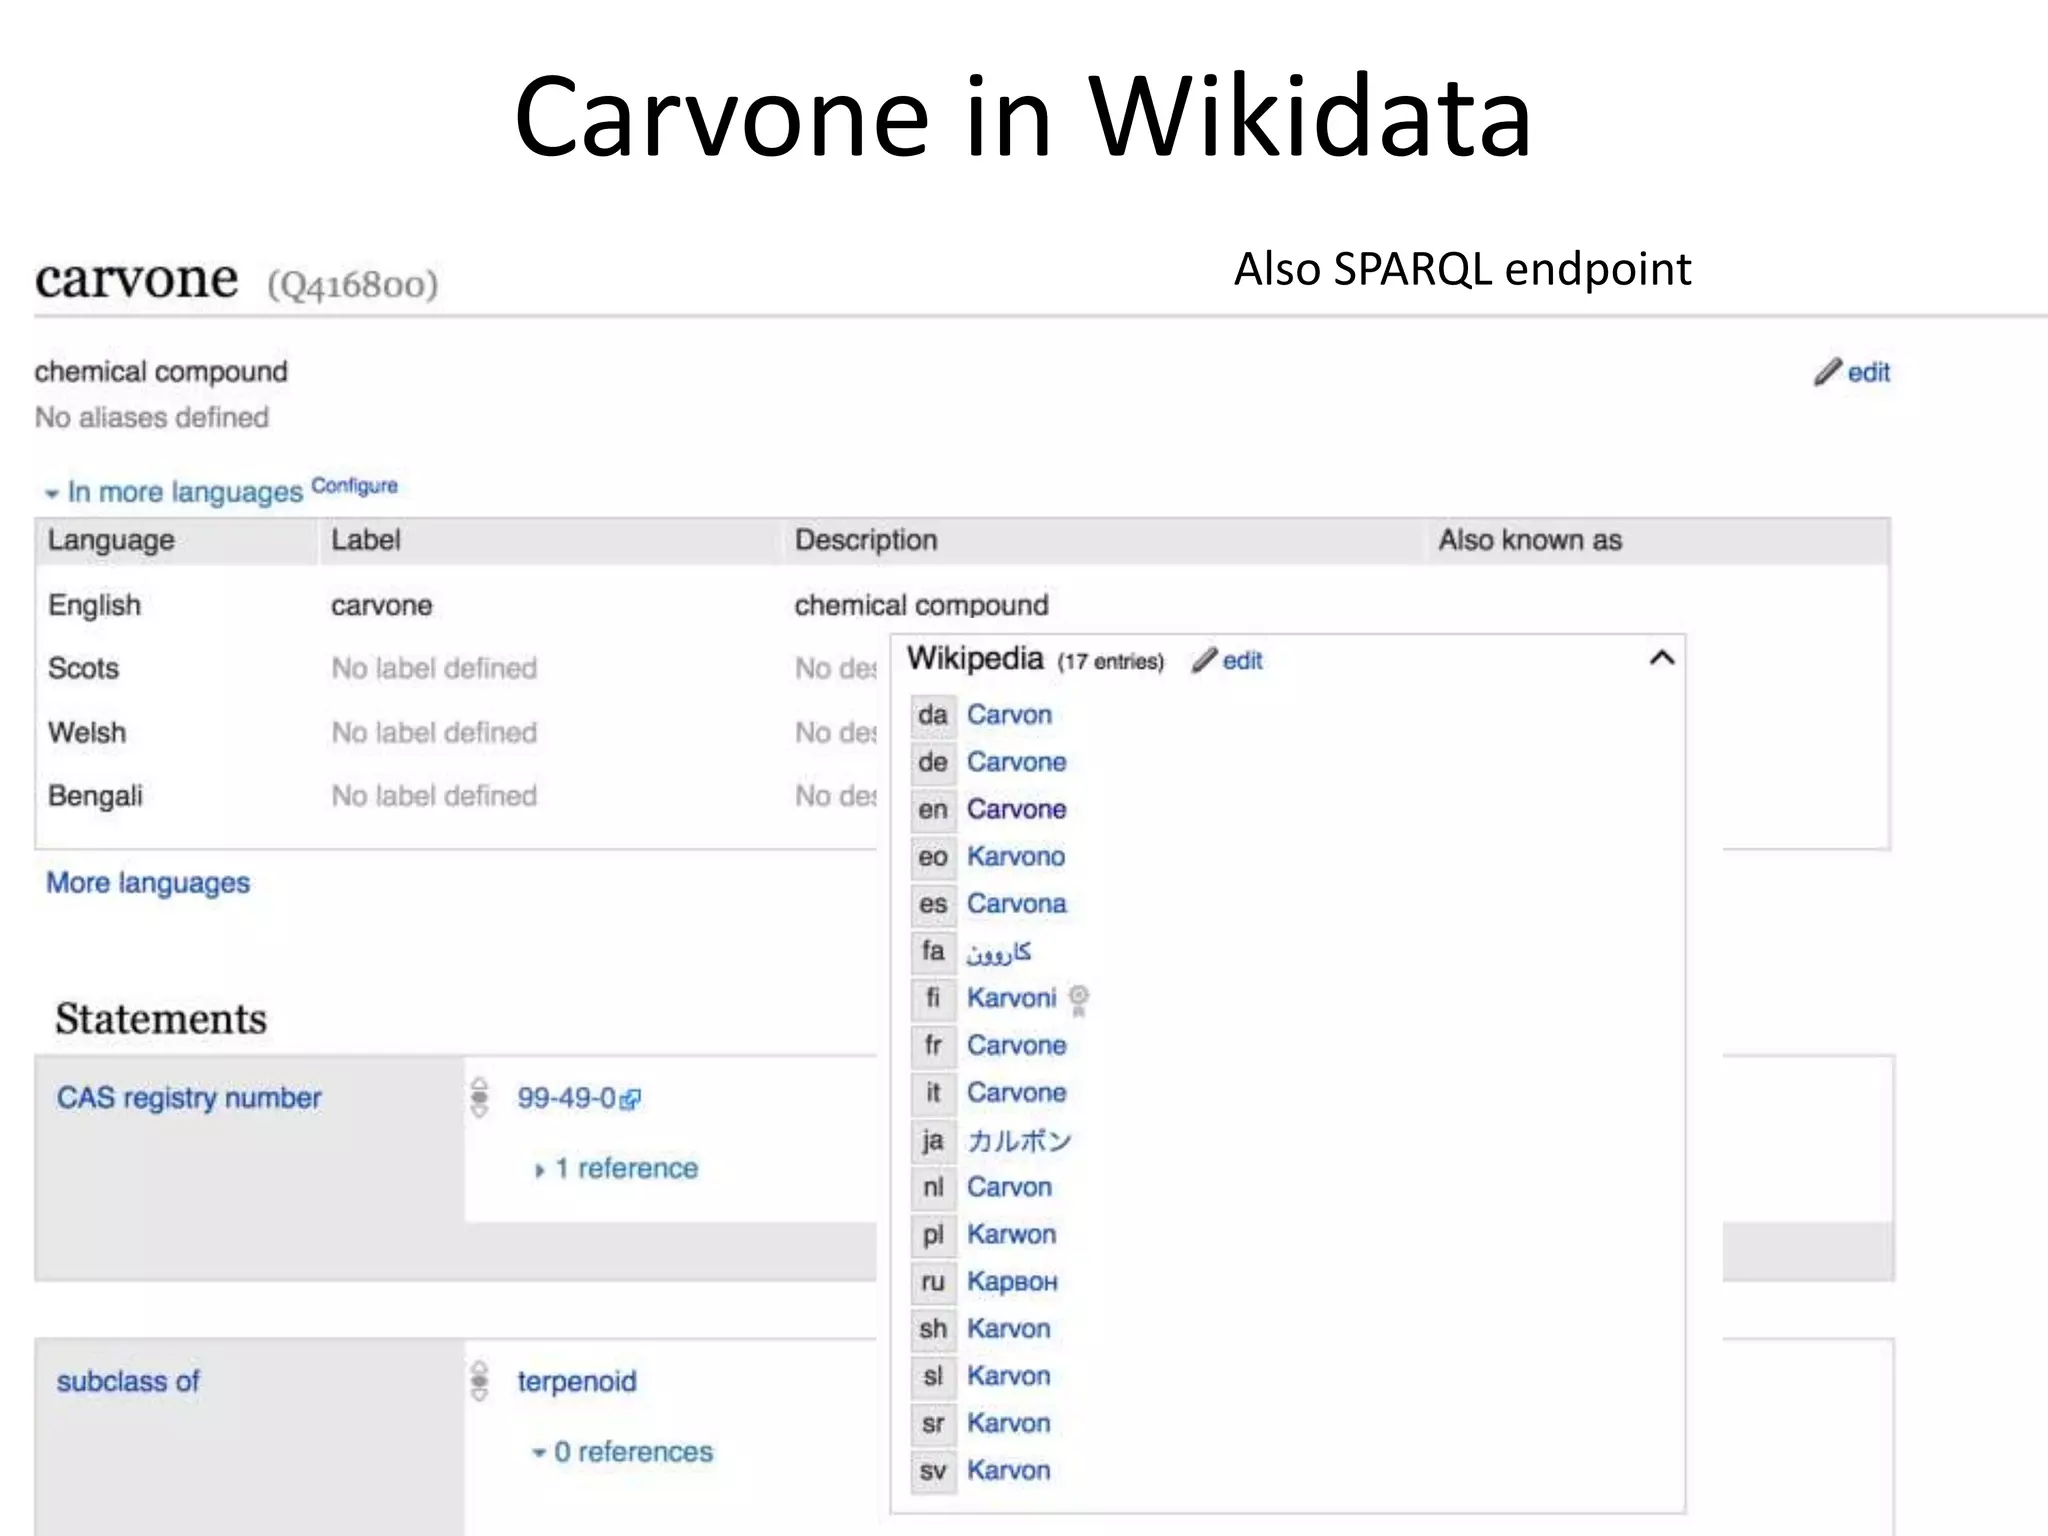Collapse the 0 references disclosure
Image resolution: width=2048 pixels, height=1536 pixels.
pyautogui.click(x=622, y=1452)
